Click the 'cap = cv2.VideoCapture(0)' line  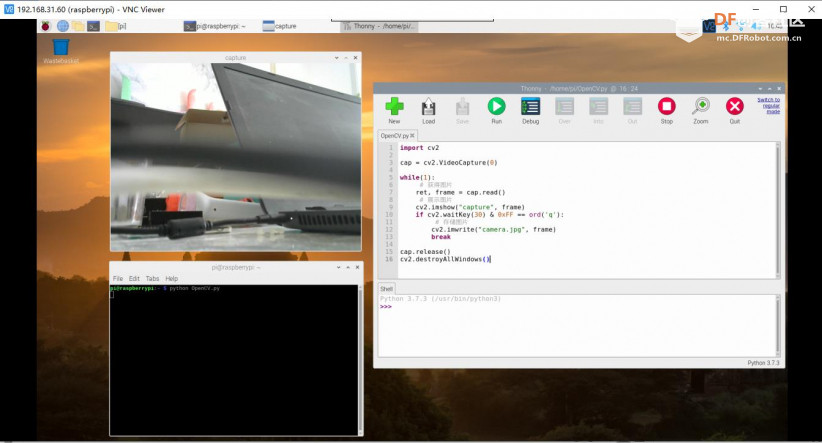448,163
